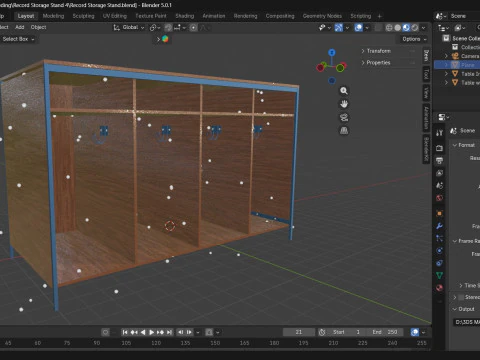The image size is (480, 360).
Task: Open the Tool properties tab icon
Action: click(439, 133)
